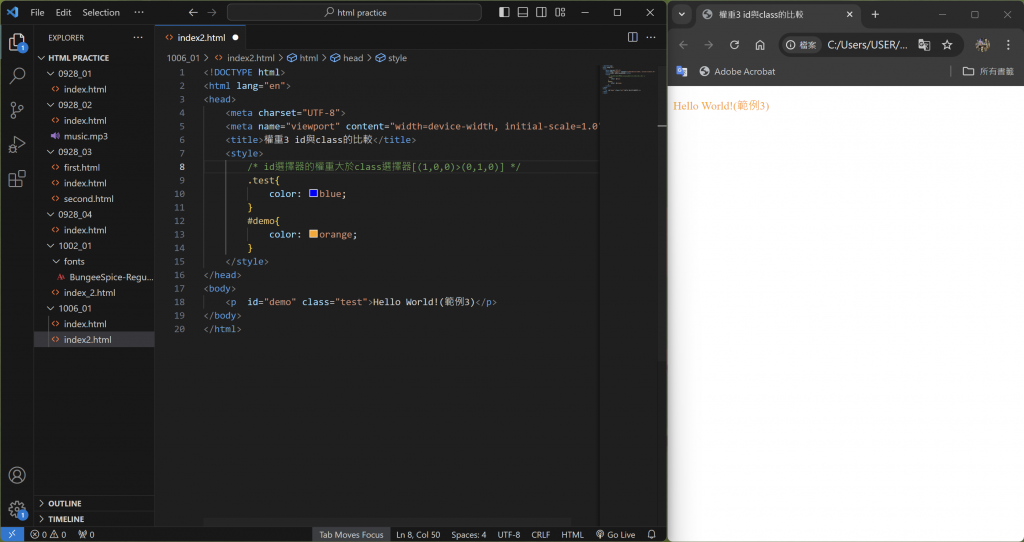Click the Chrome reload page icon

point(734,45)
